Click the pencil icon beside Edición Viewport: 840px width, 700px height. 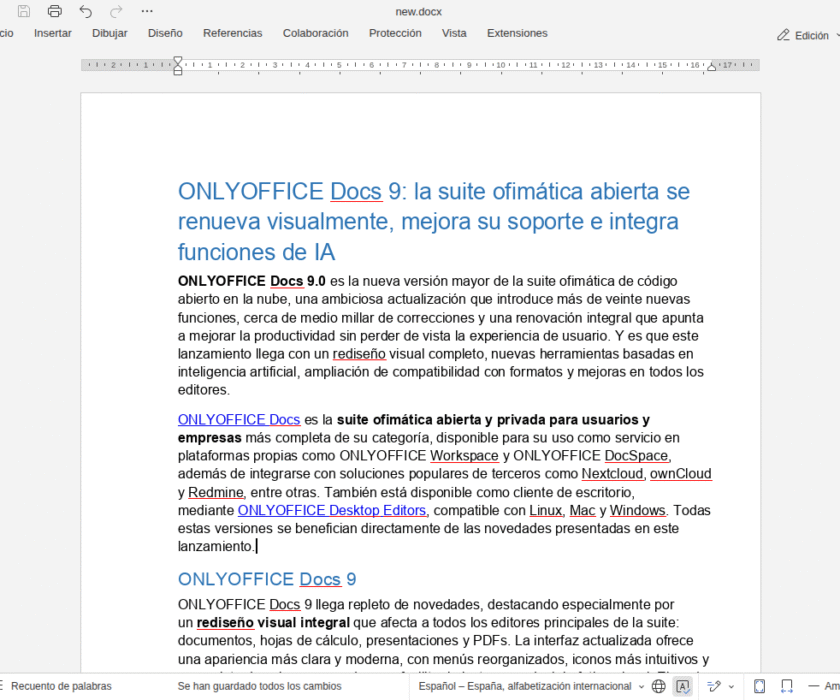783,35
